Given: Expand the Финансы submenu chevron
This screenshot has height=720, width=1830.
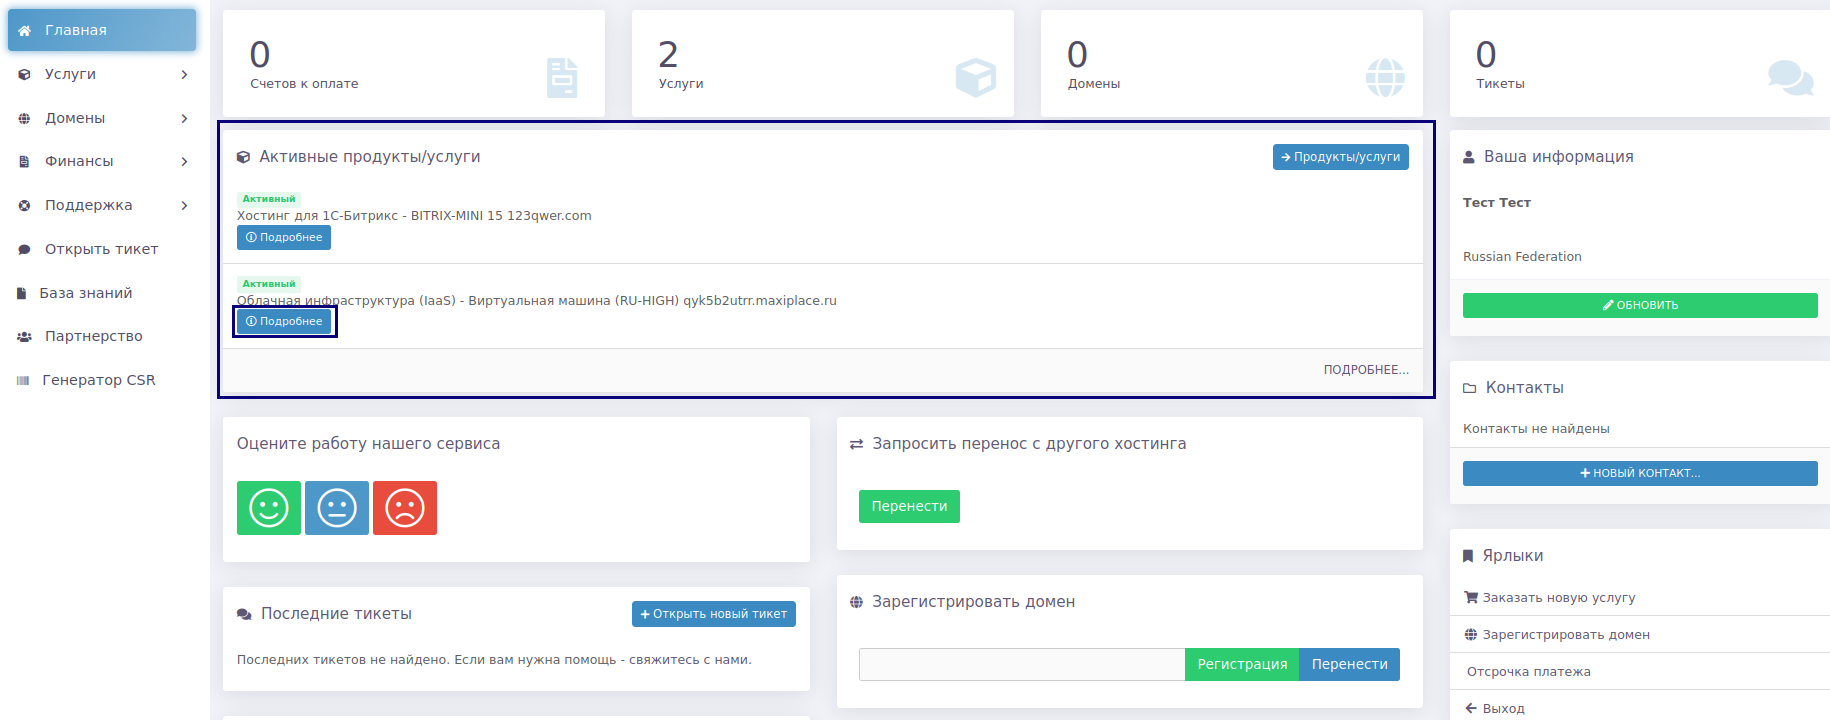Looking at the screenshot, I should point(184,161).
